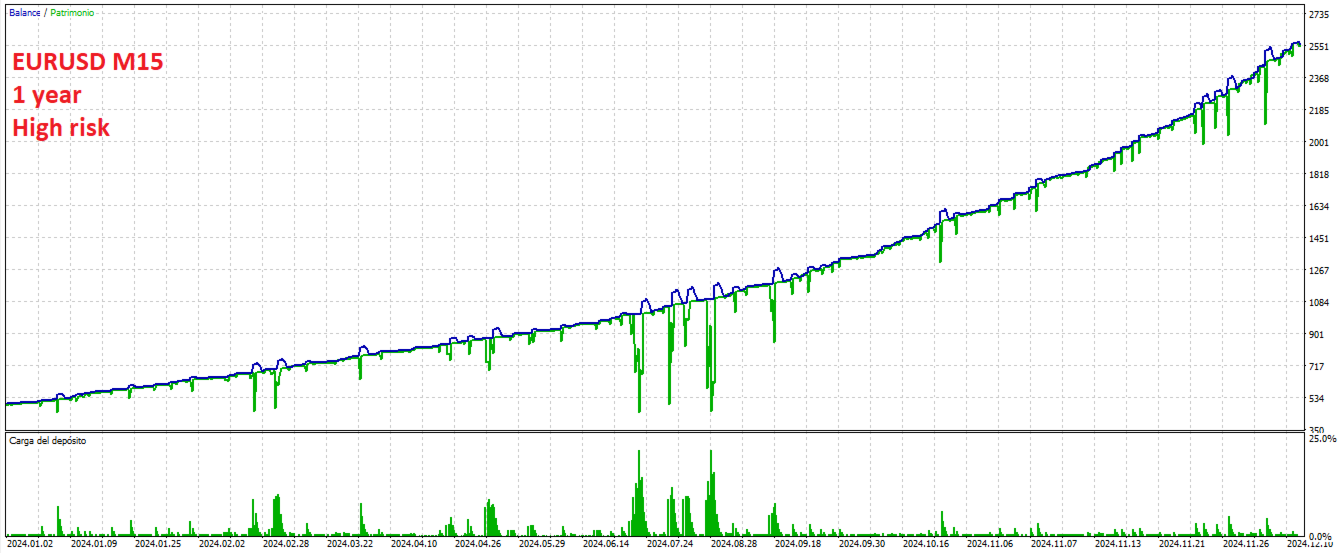Click the 2368 y-axis value
Screen dimensions: 1341x553
1318,78
